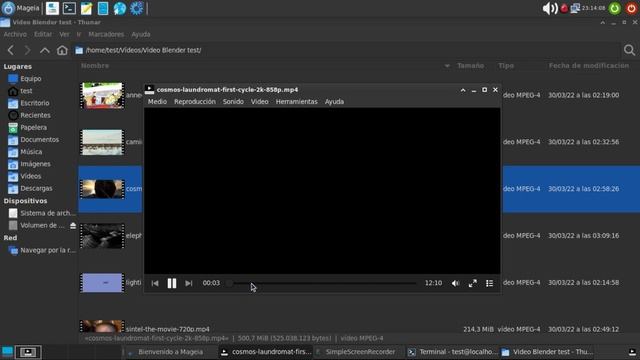The width and height of the screenshot is (640, 360).
Task: Skip to previous track in player
Action: [155, 283]
